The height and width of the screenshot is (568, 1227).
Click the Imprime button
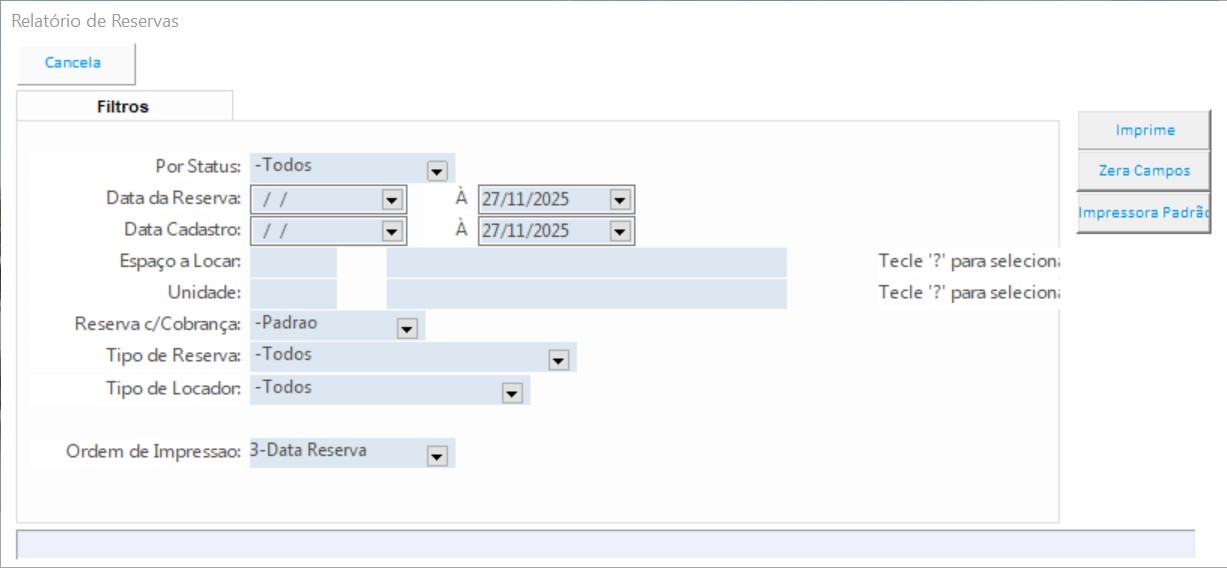click(x=1145, y=130)
